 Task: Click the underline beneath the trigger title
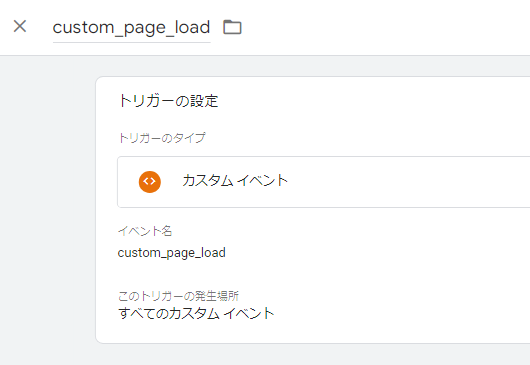(x=131, y=43)
